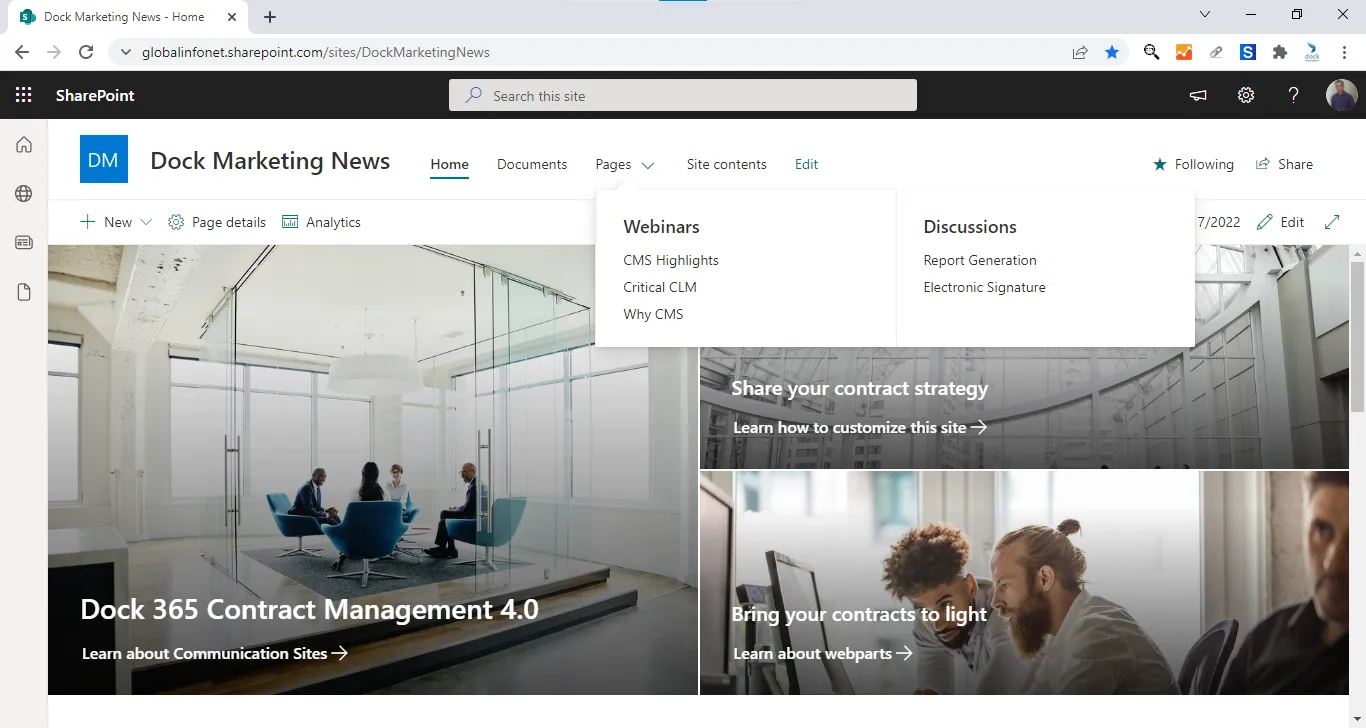1366x728 pixels.
Task: Open the tab search chevron
Action: click(x=1205, y=15)
